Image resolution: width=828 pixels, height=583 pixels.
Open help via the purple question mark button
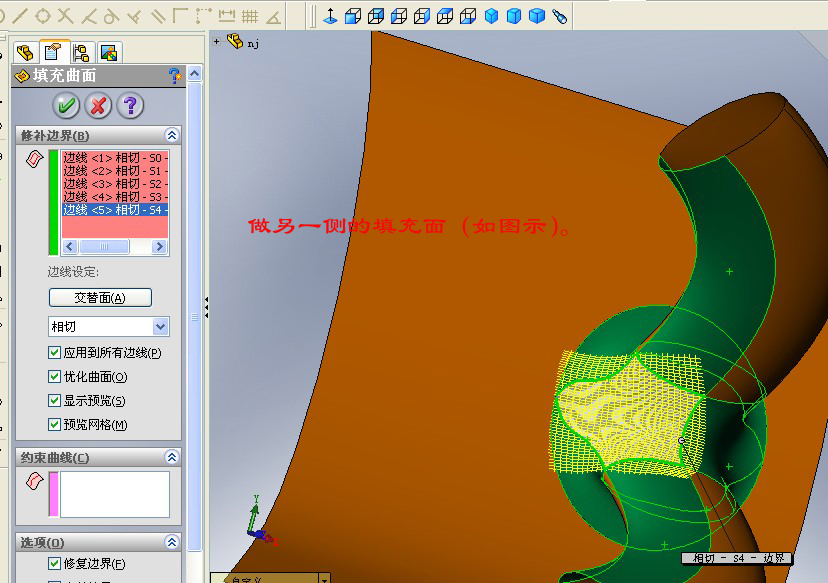point(130,106)
